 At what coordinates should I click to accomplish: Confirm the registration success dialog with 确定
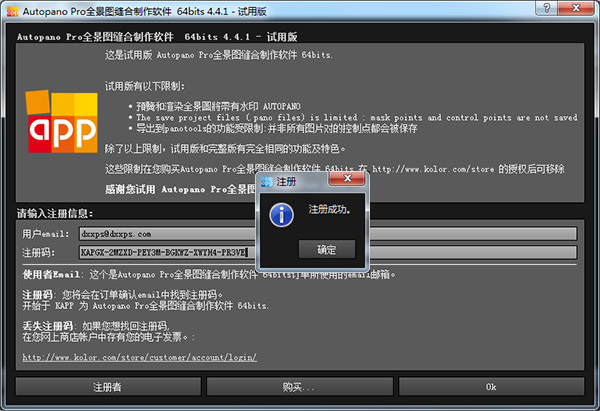[327, 250]
